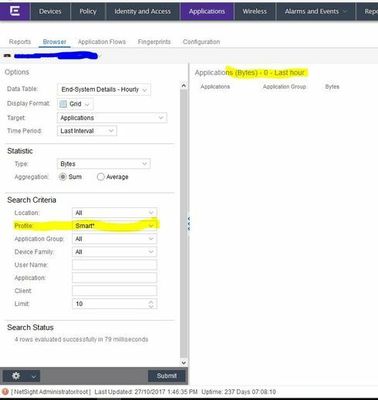Click the scroll up arrow in Options panel

click(x=184, y=86)
